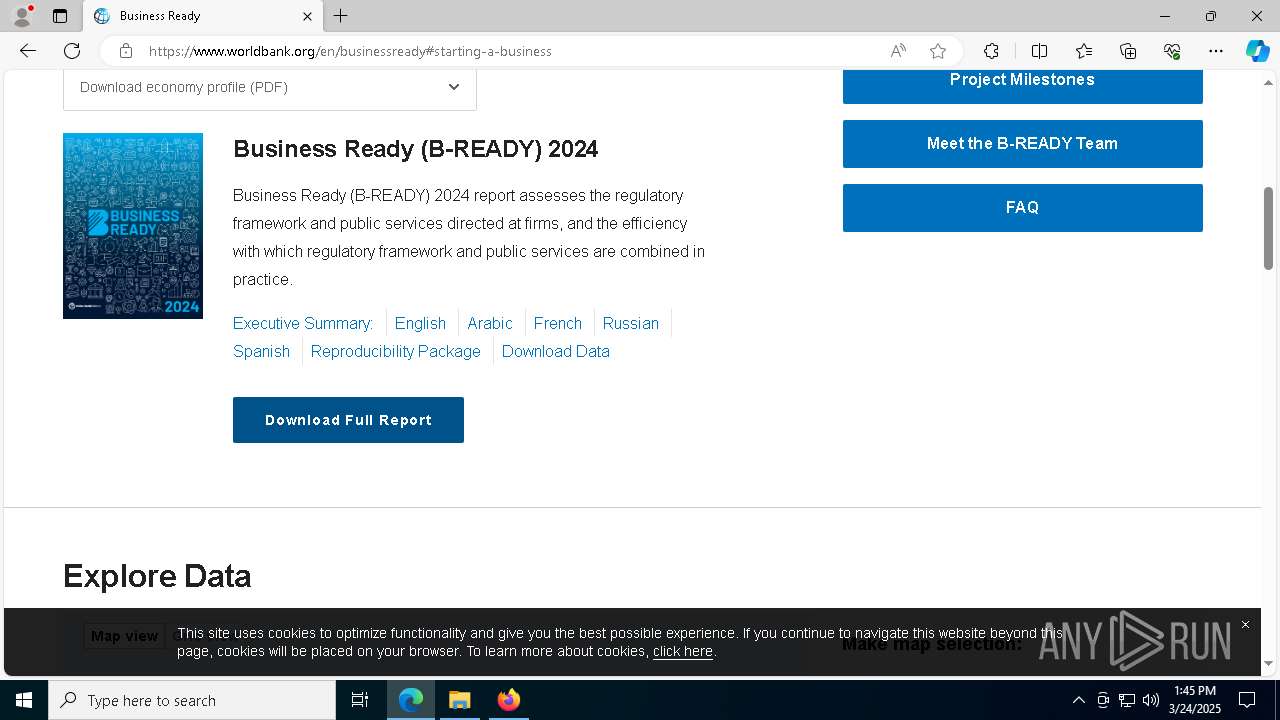Switch to Map view tab

124,636
